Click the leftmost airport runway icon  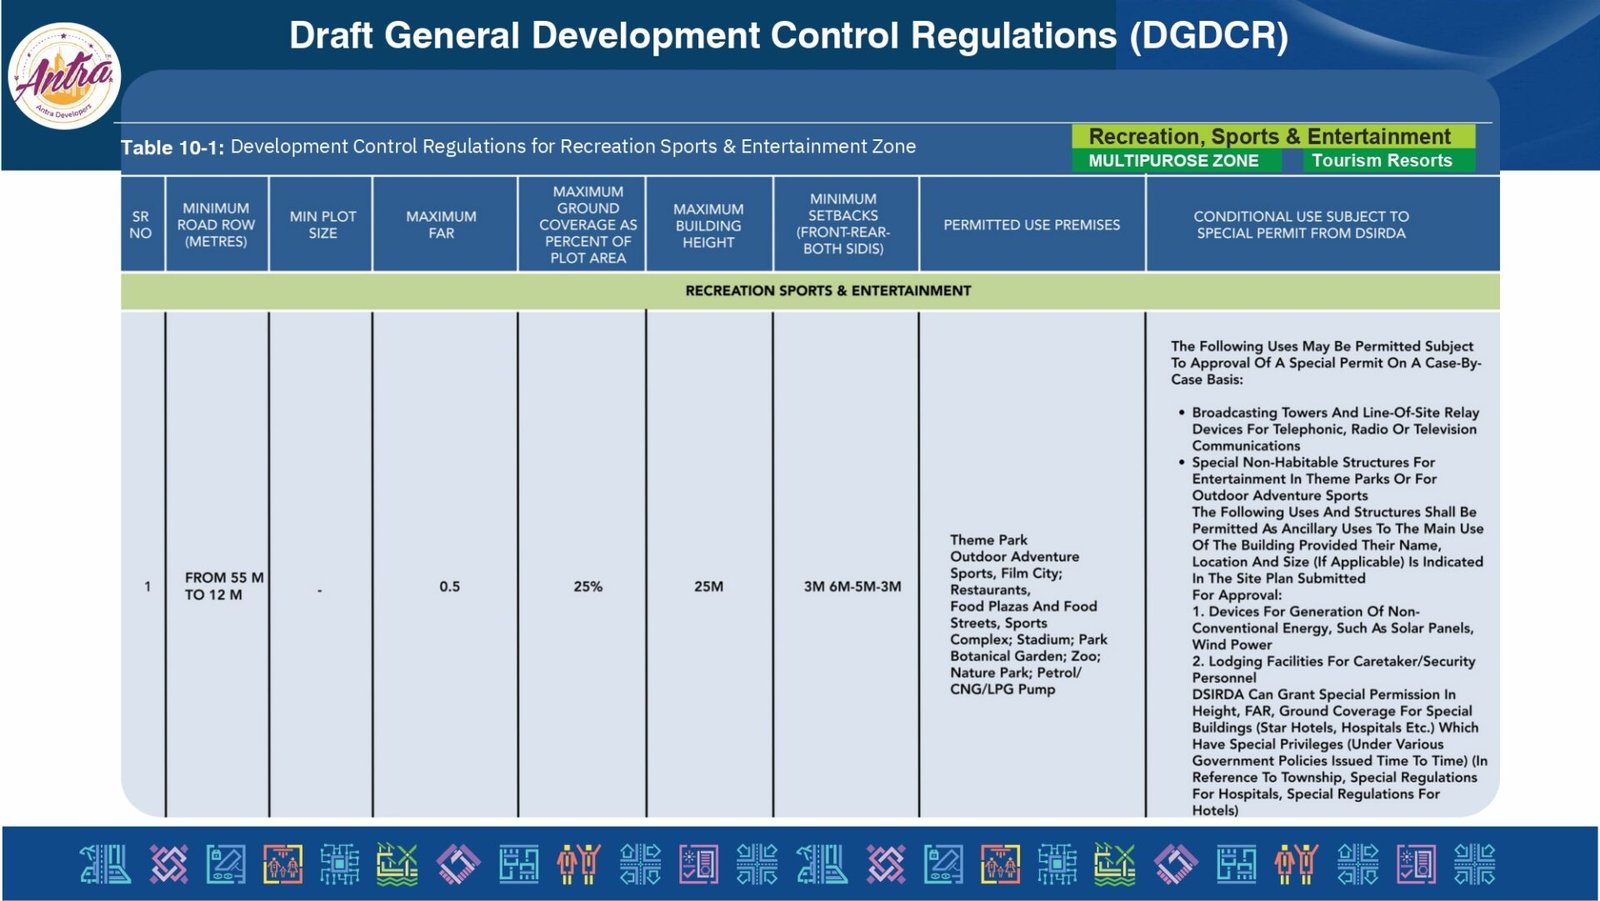[x=106, y=864]
